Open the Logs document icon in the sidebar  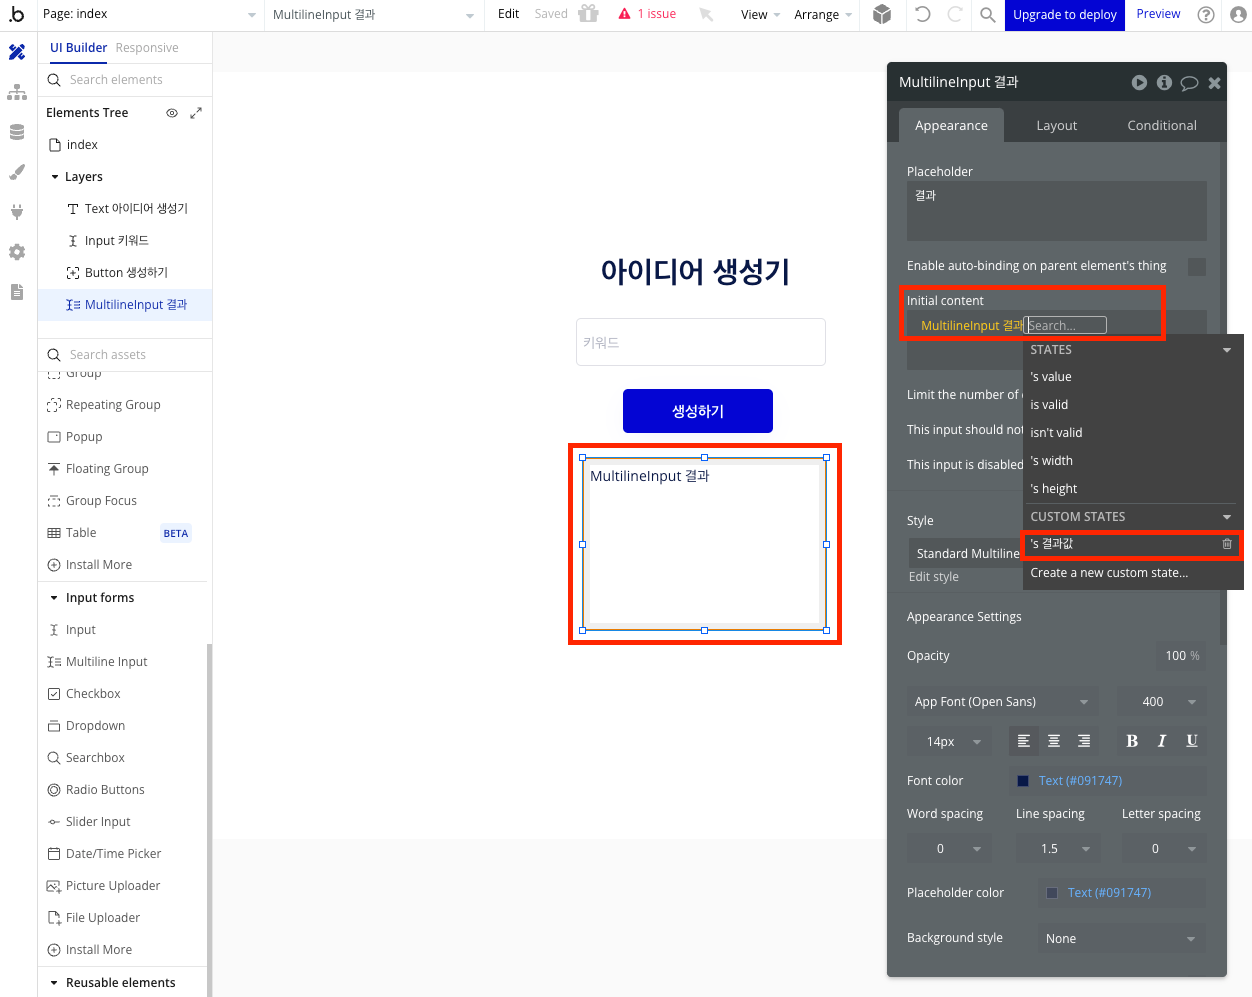(x=17, y=292)
